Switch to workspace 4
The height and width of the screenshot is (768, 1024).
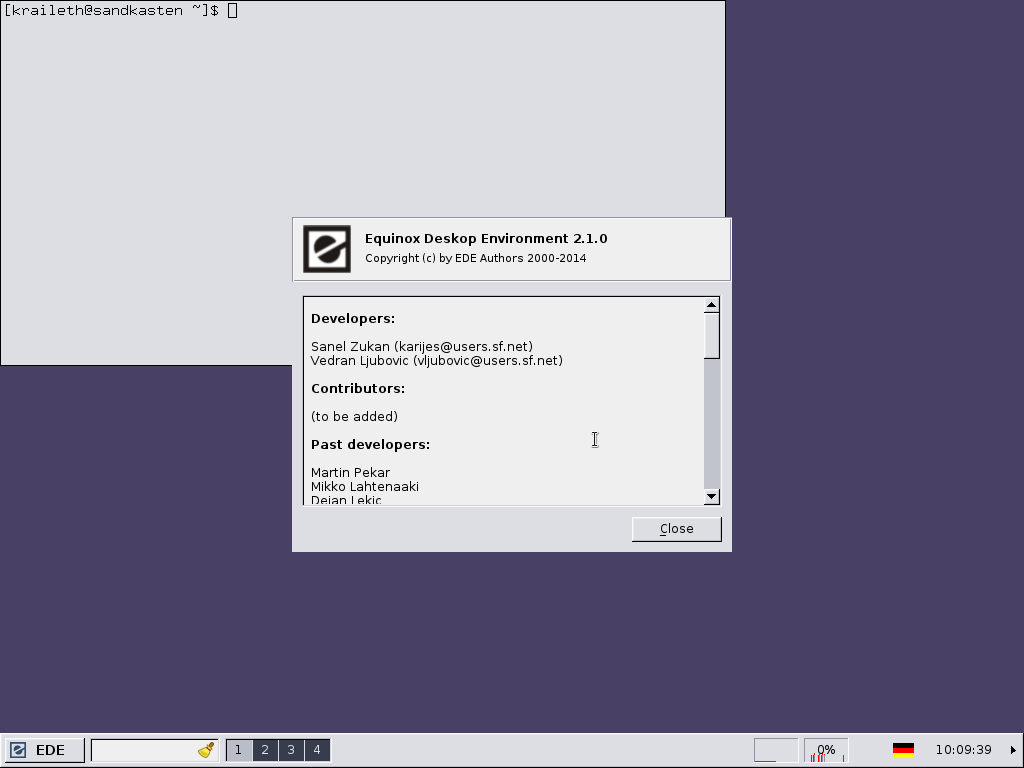click(x=317, y=750)
